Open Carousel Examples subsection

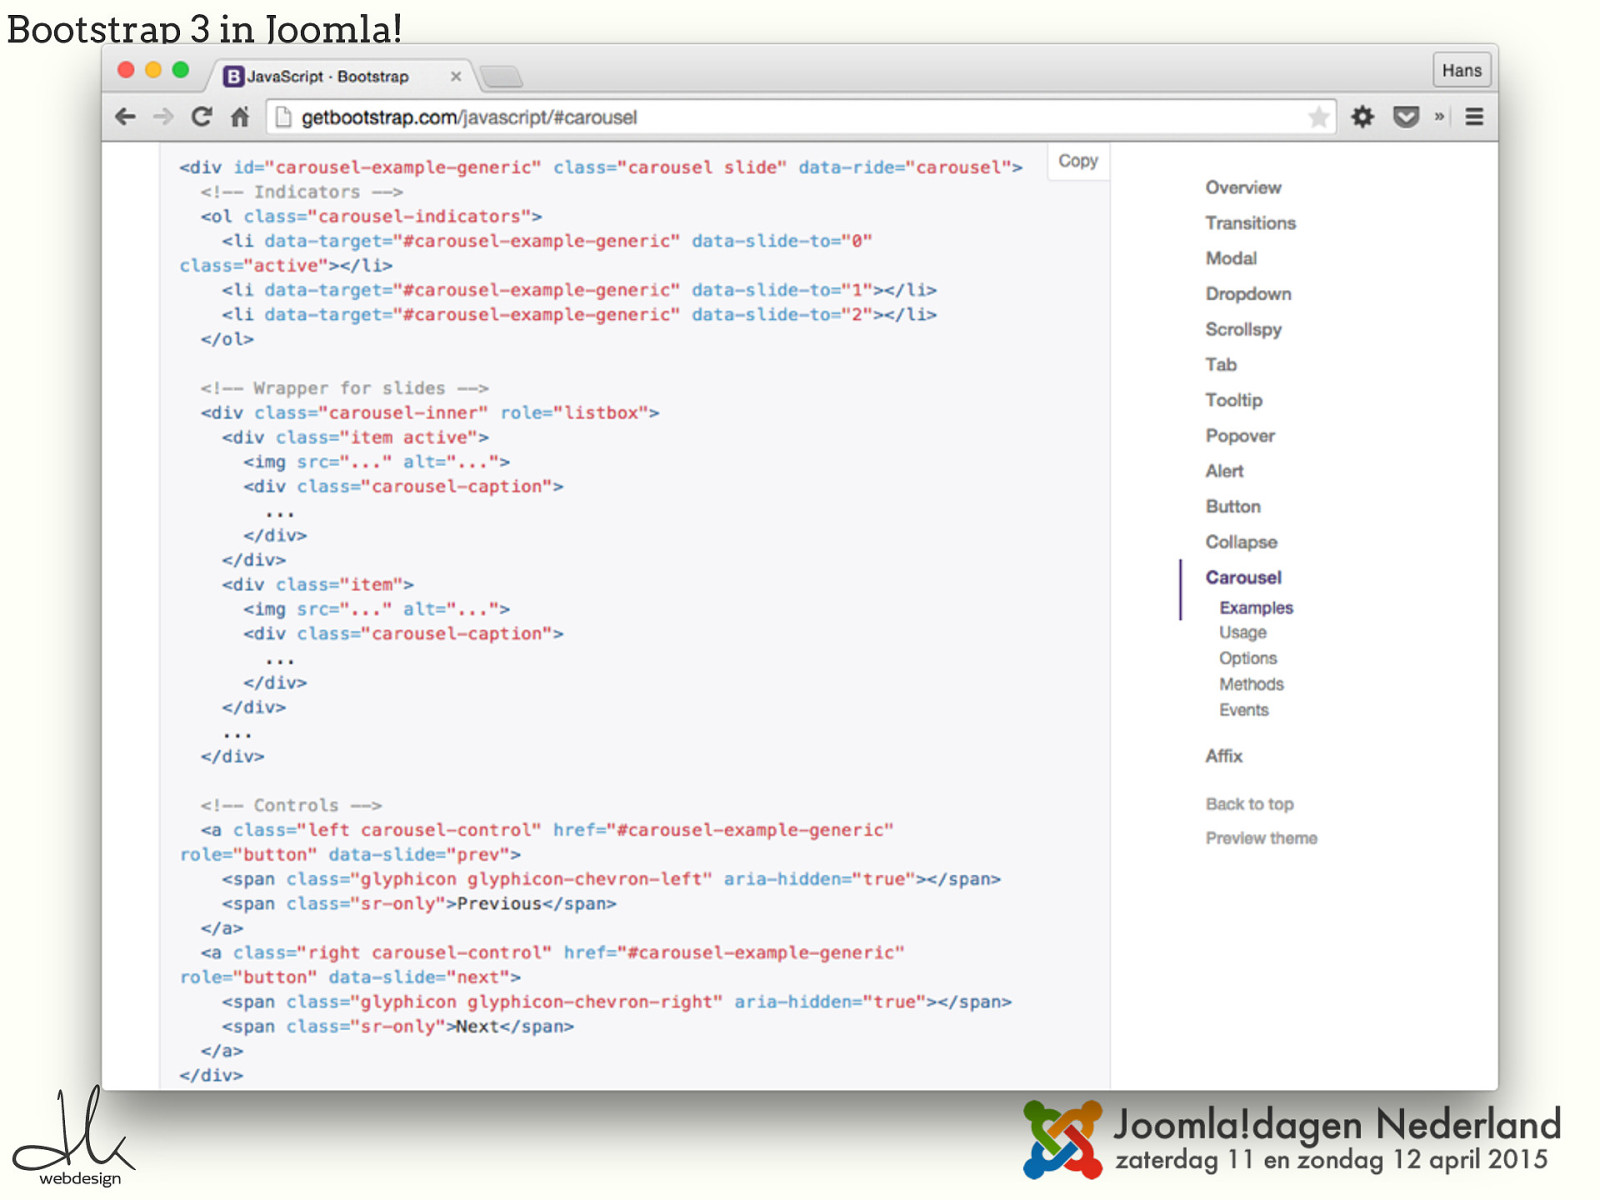click(1256, 608)
